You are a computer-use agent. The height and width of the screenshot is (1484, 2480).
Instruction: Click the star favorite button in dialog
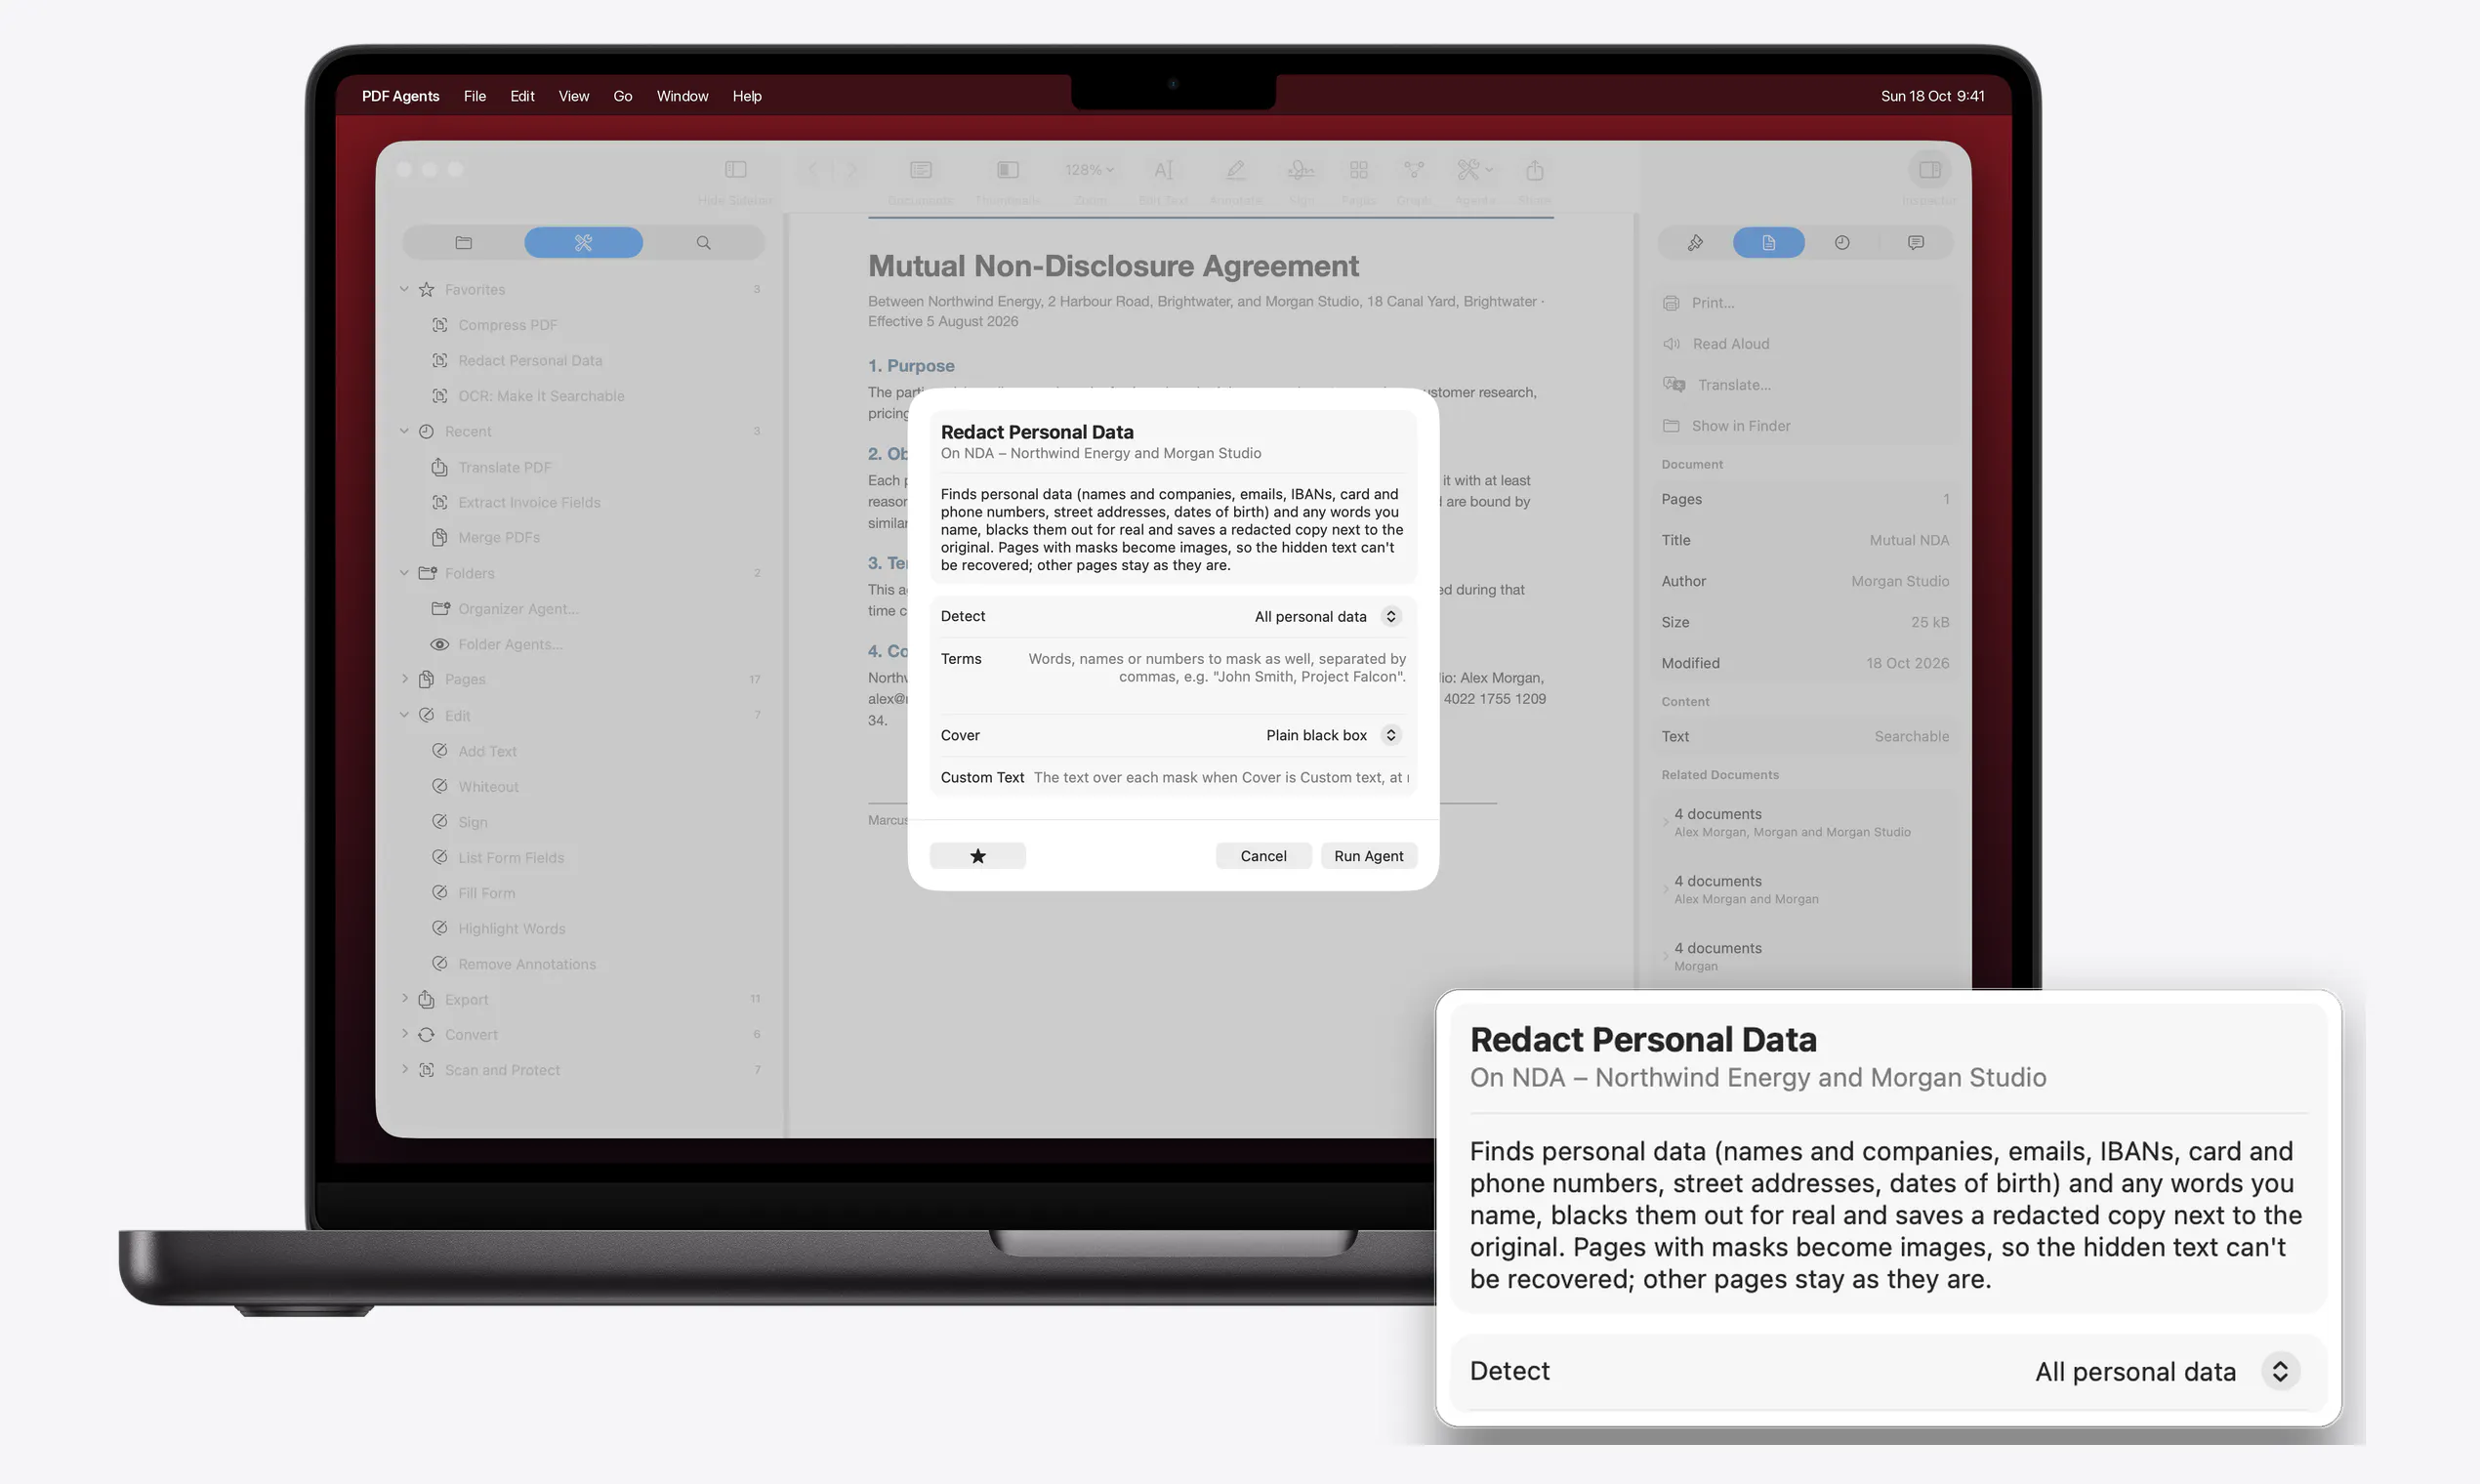978,856
